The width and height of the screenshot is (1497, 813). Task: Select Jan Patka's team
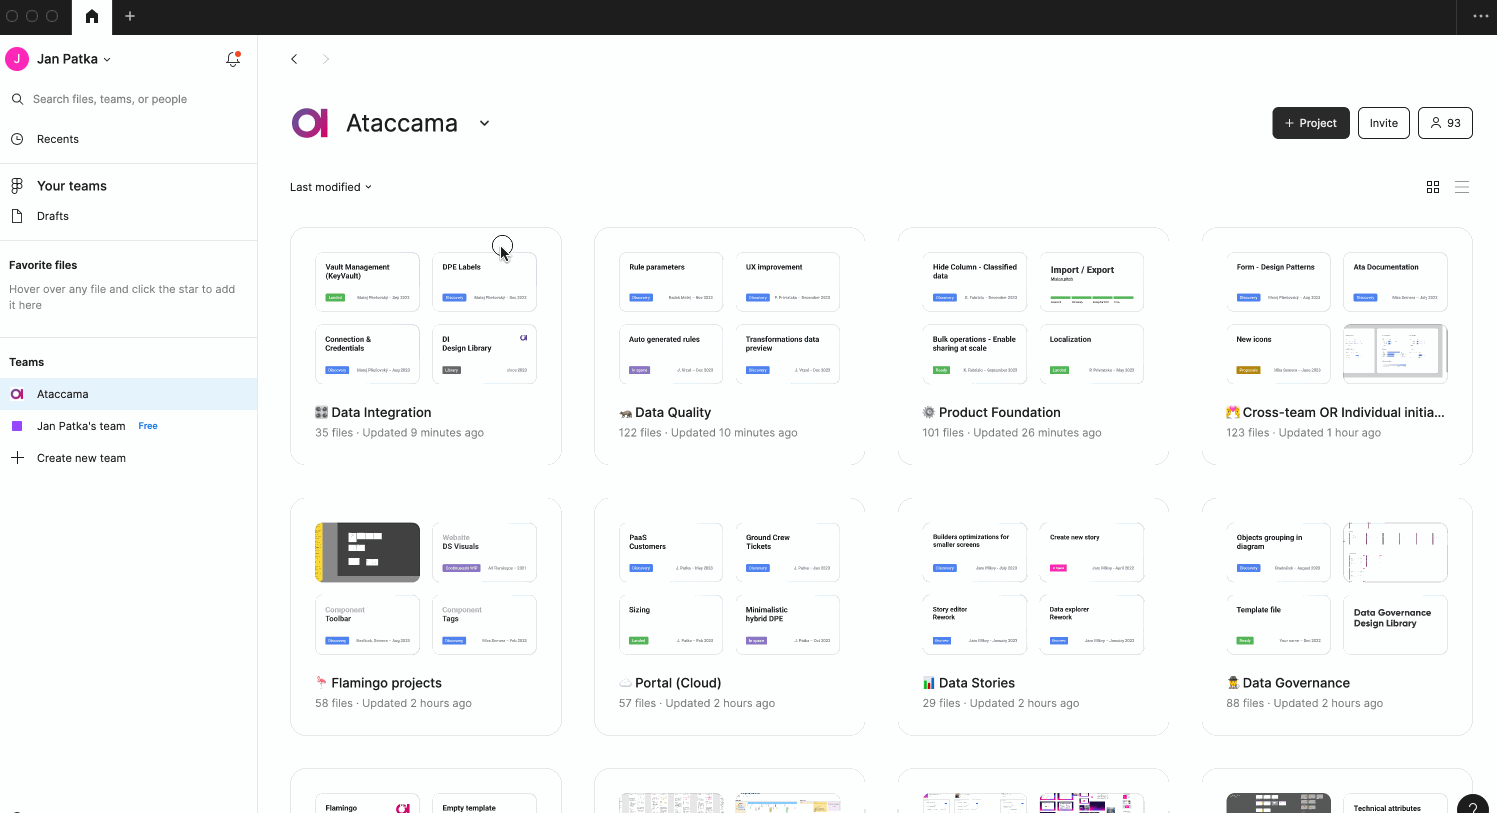pos(81,426)
